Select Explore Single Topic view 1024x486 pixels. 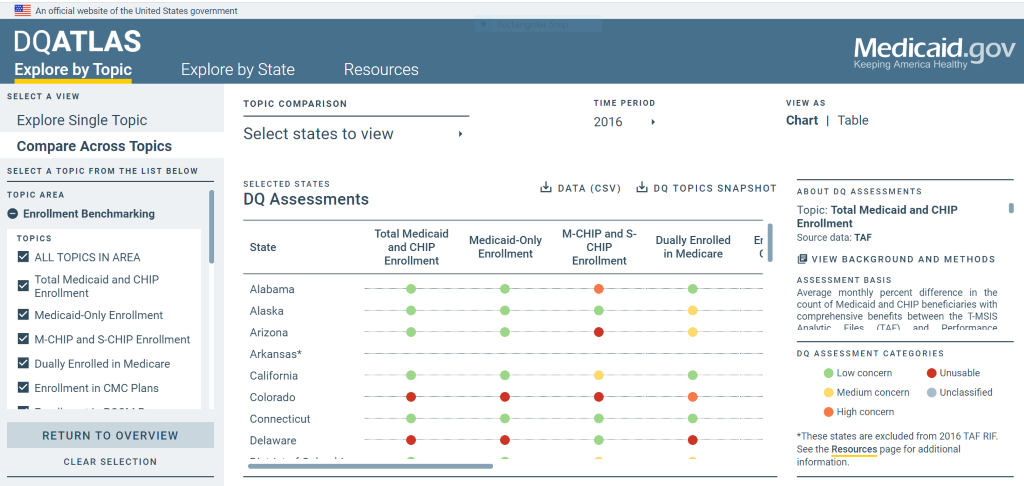pos(82,120)
